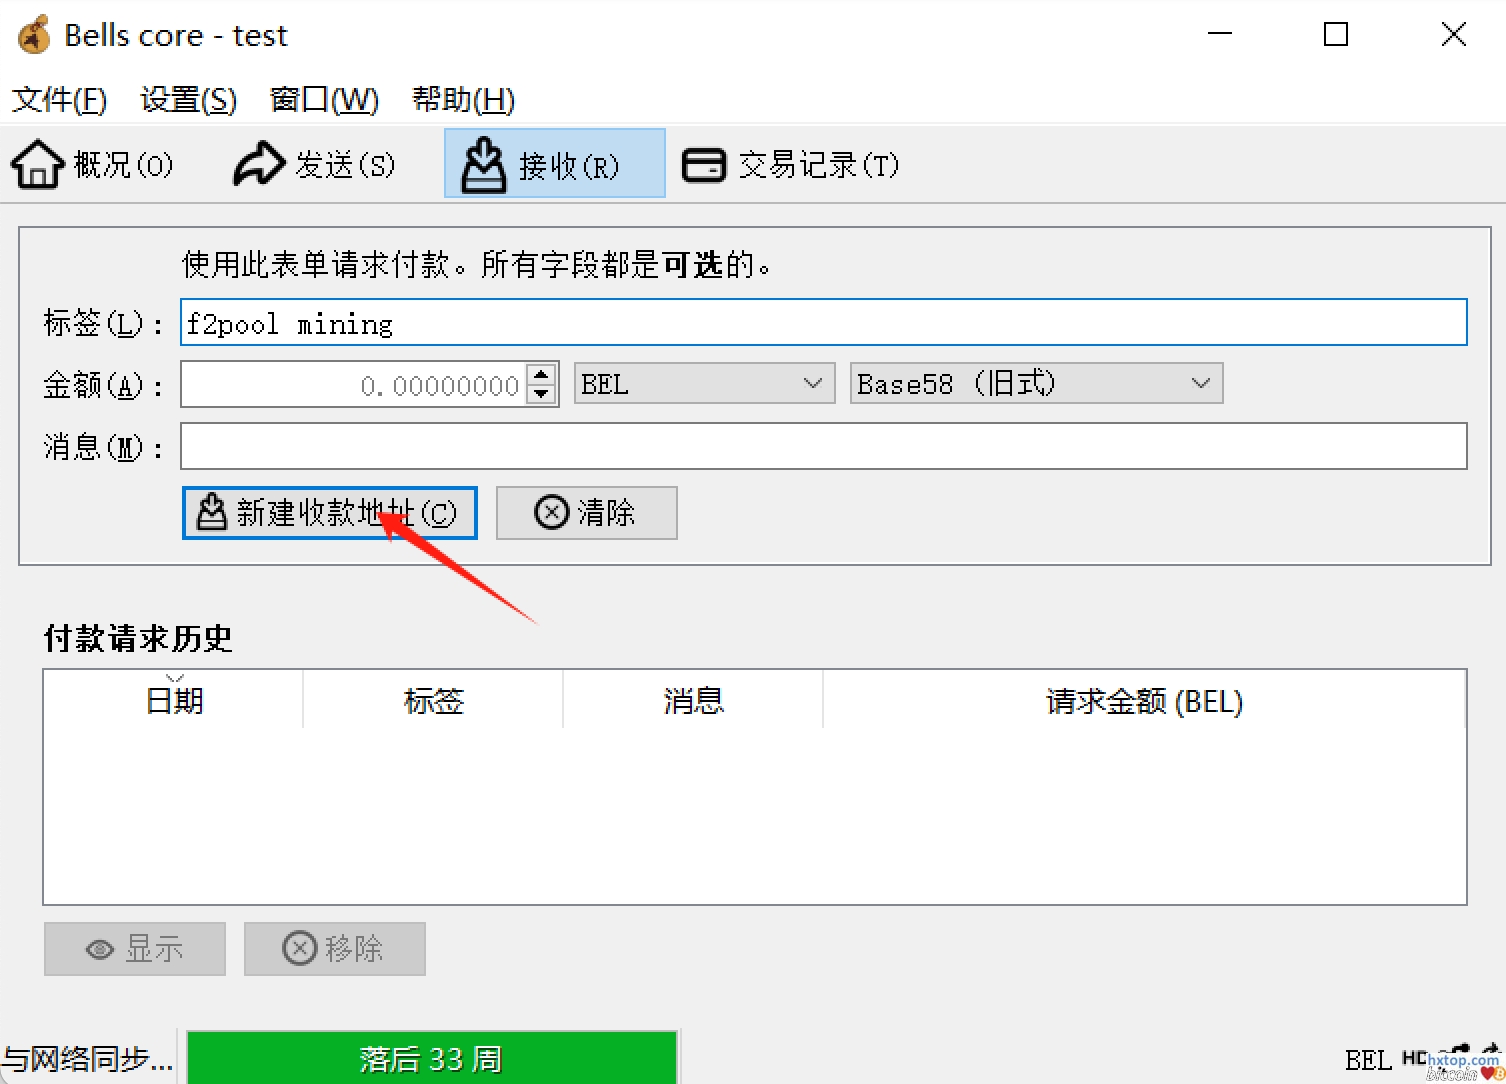This screenshot has width=1506, height=1084.
Task: Click the BEL unit status indicator
Action: tap(1367, 1060)
